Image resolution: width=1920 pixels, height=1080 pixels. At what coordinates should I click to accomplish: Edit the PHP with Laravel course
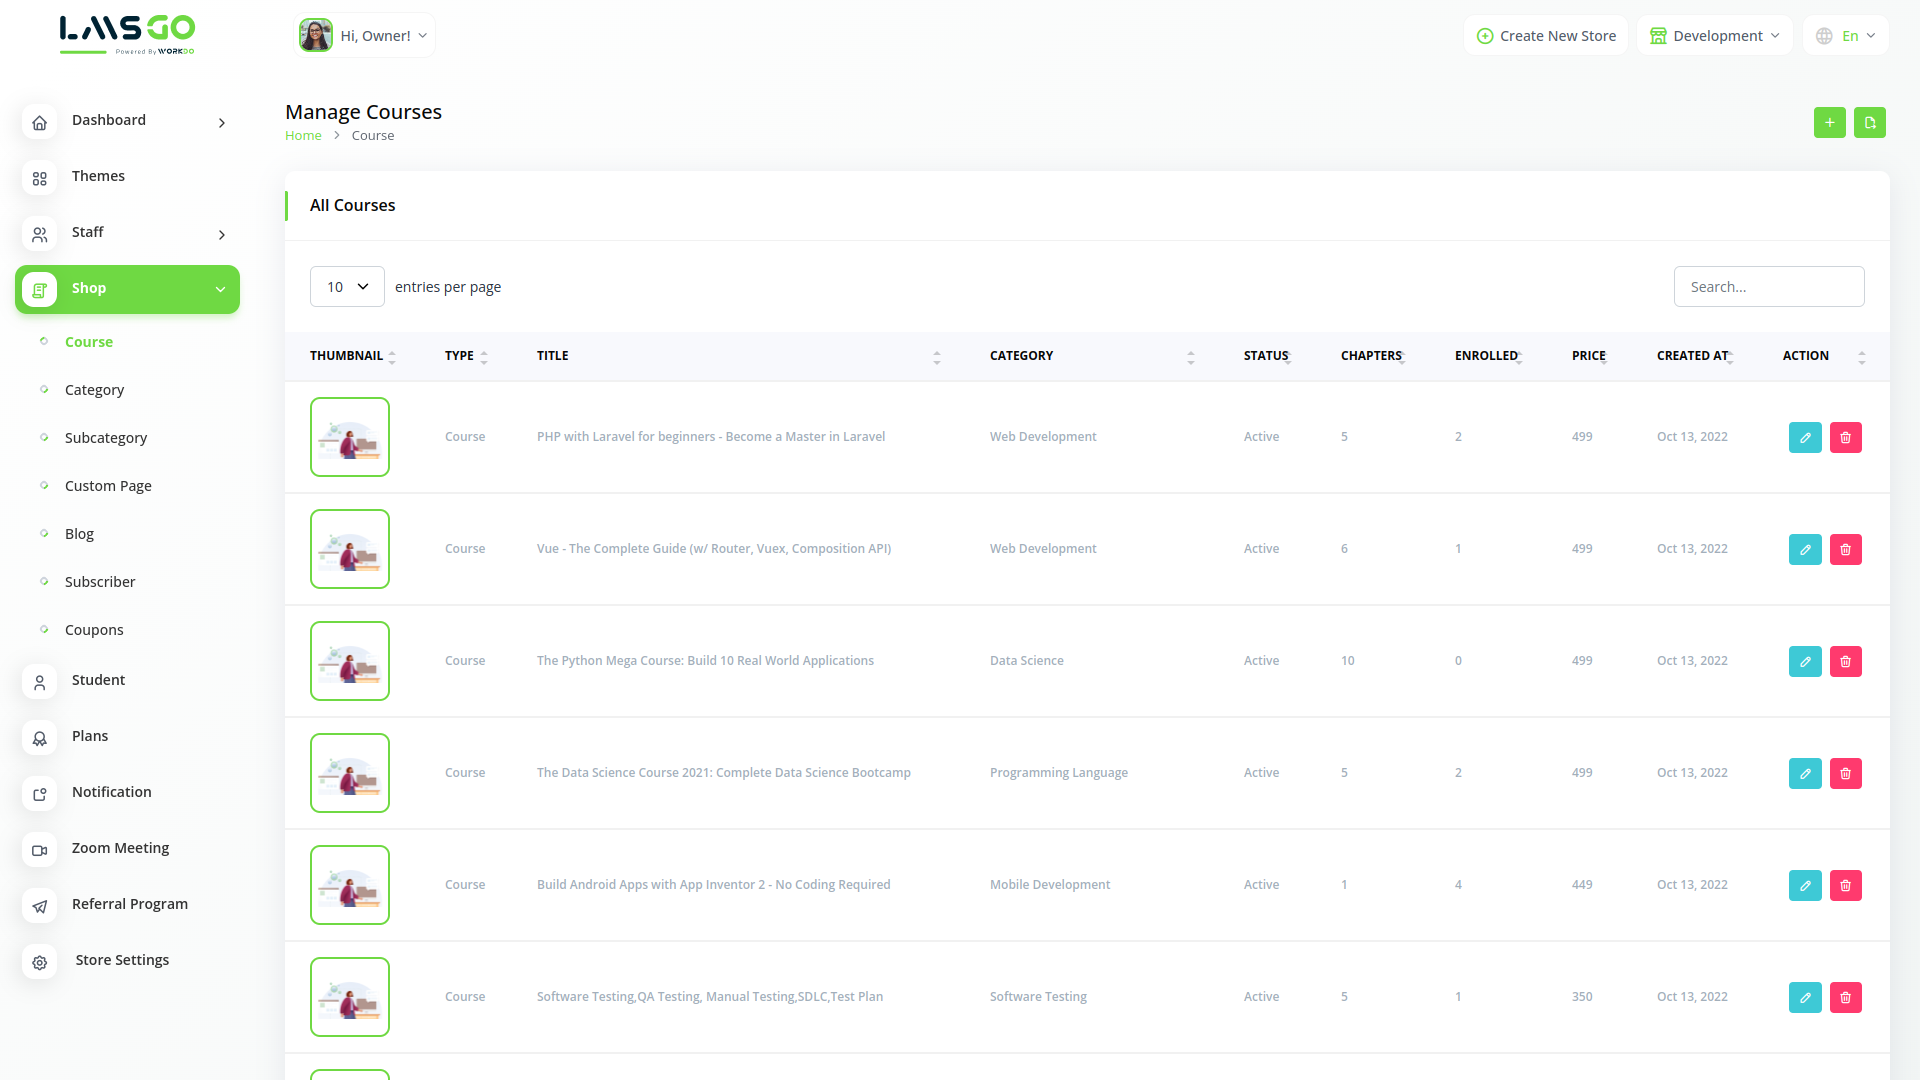point(1804,437)
